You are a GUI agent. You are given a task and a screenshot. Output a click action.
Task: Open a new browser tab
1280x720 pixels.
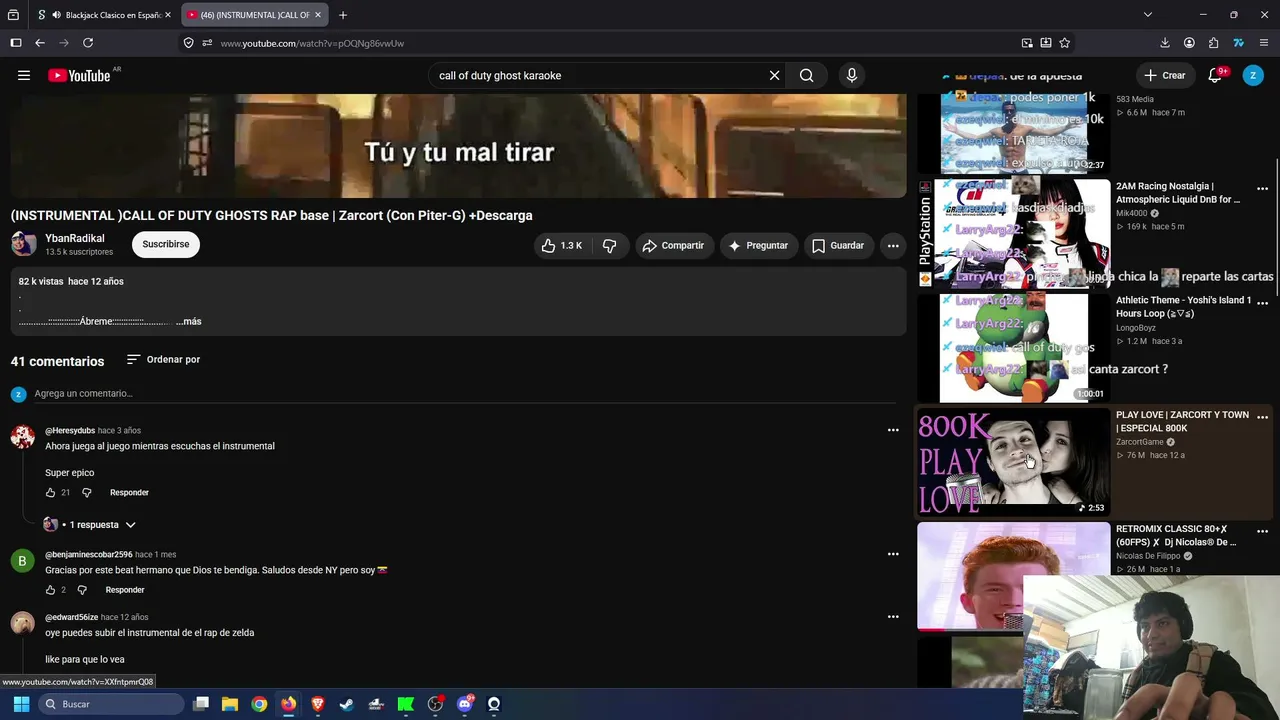pyautogui.click(x=343, y=15)
